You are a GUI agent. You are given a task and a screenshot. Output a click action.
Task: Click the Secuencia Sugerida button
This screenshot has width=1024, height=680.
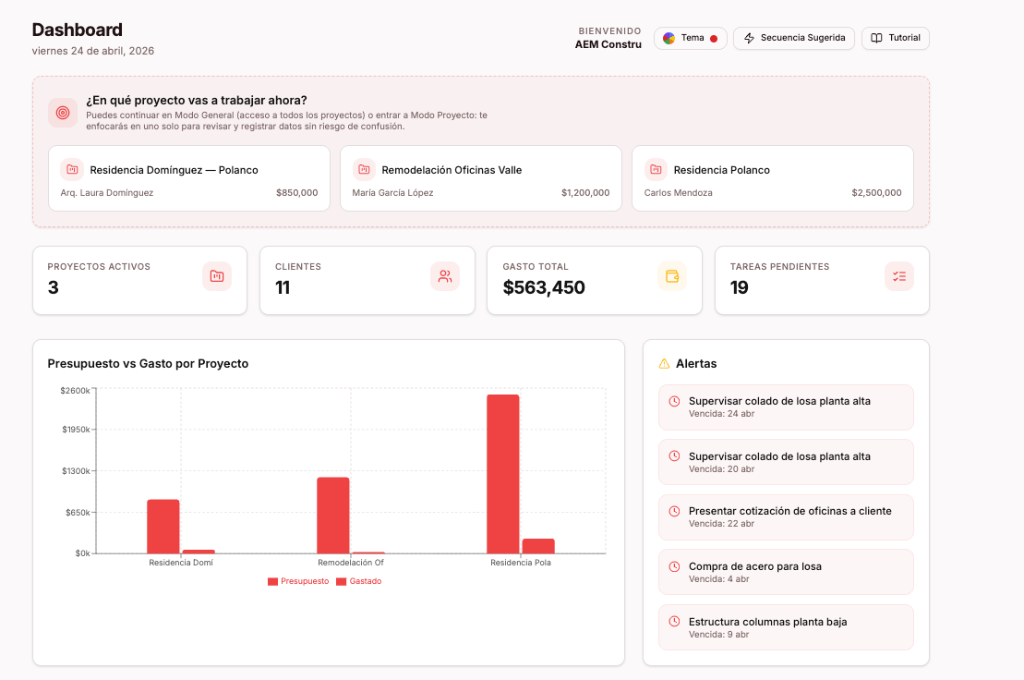pos(793,38)
